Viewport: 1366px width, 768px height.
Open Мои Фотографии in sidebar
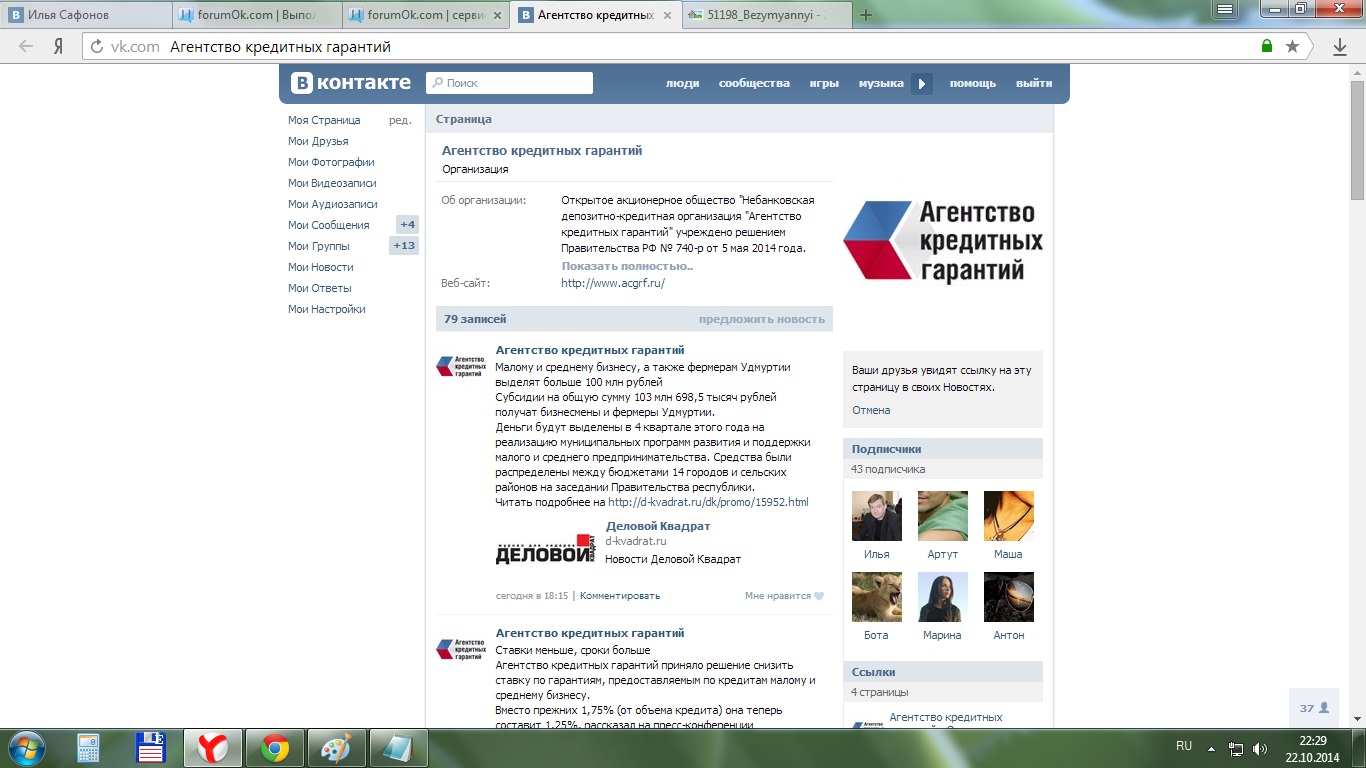331,162
